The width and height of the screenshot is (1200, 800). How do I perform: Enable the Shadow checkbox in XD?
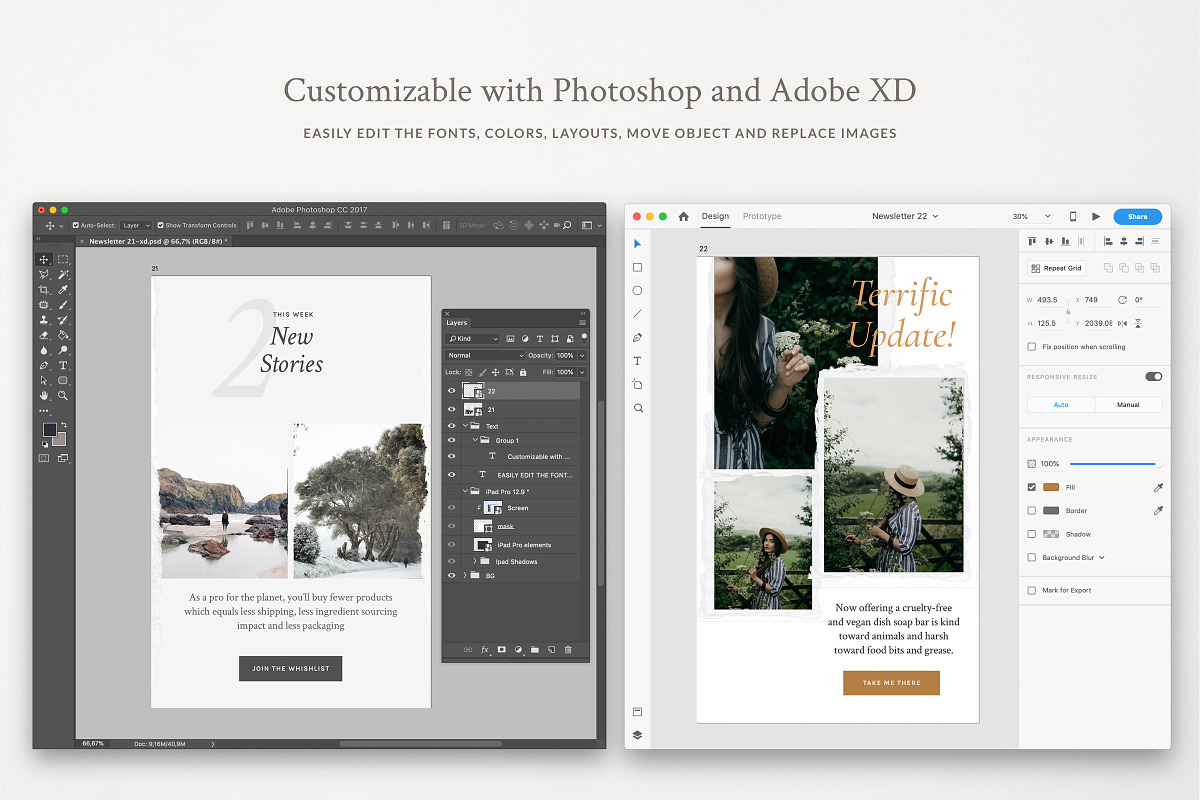point(1032,534)
